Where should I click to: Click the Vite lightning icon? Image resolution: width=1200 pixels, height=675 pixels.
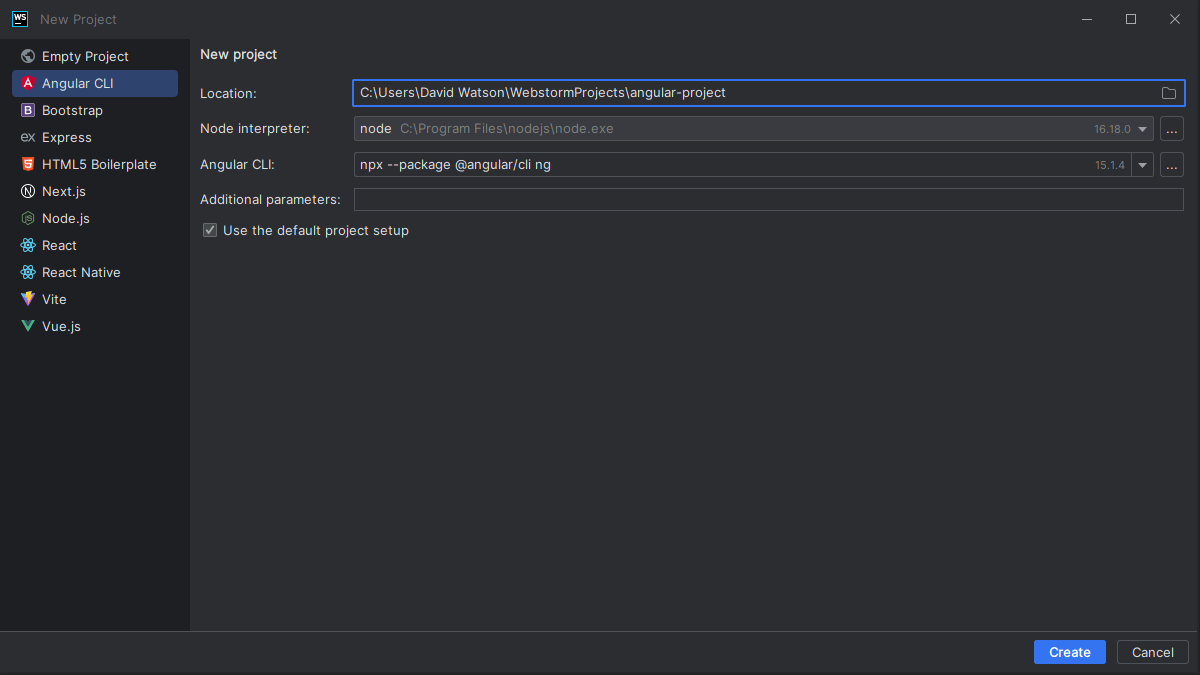point(27,299)
